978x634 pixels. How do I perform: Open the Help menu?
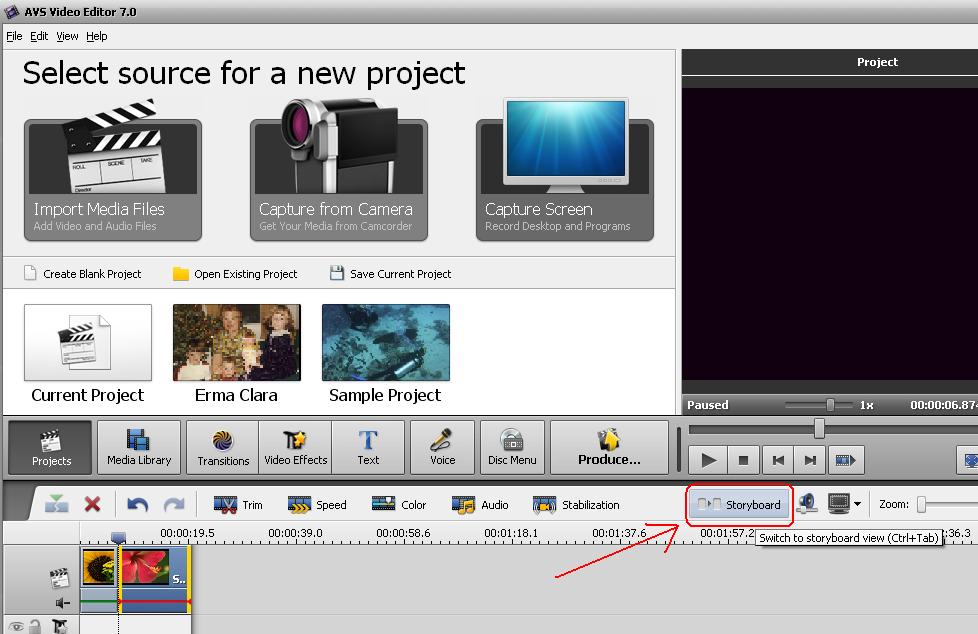point(97,36)
